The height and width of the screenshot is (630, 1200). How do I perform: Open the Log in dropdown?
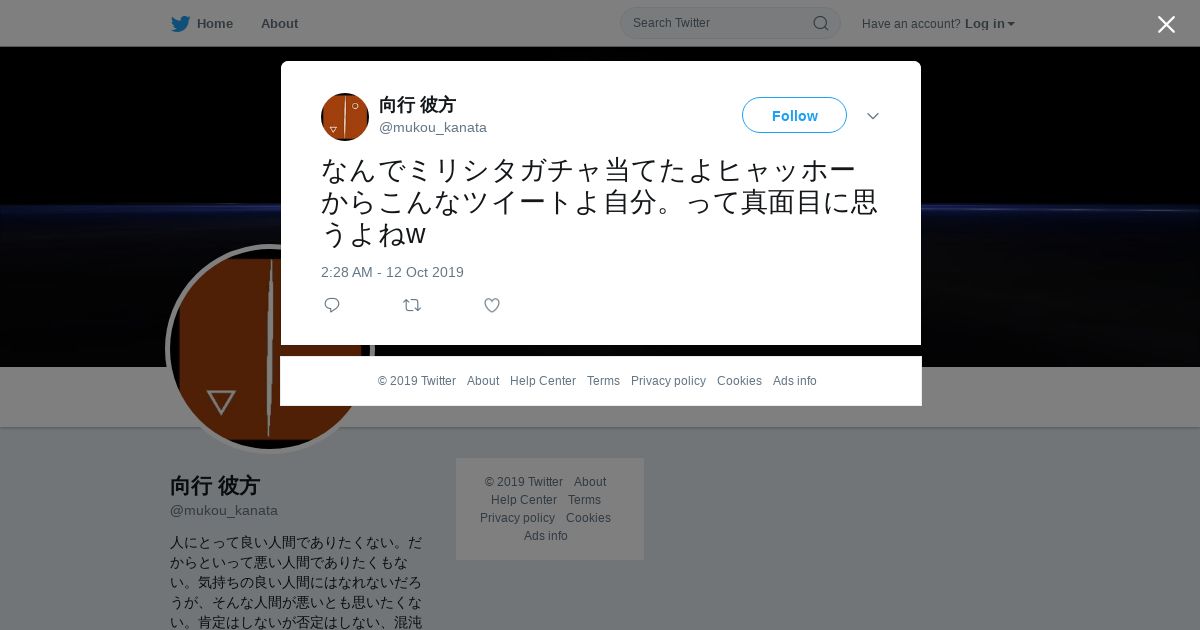(990, 23)
